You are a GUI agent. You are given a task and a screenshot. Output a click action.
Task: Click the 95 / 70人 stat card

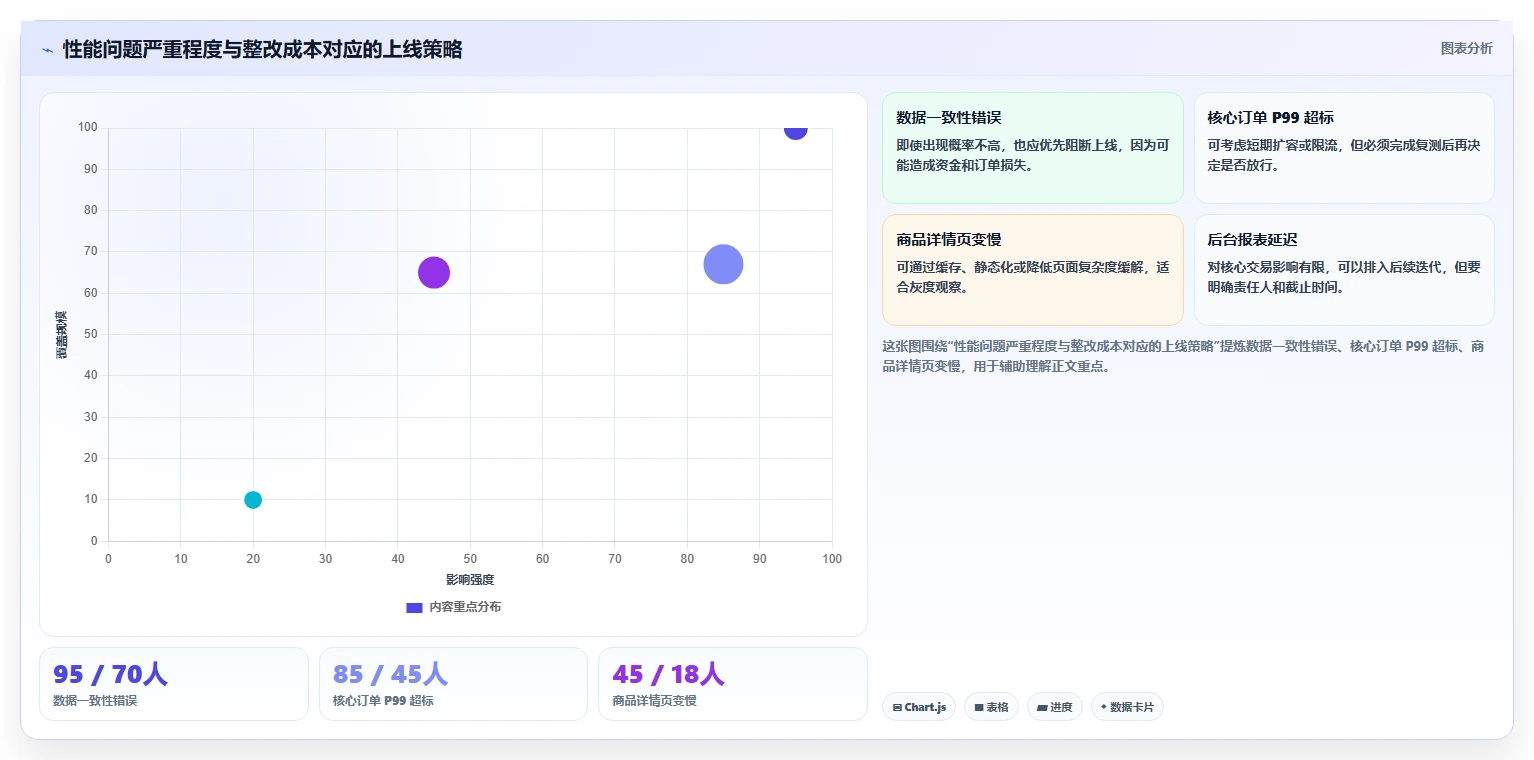point(174,684)
